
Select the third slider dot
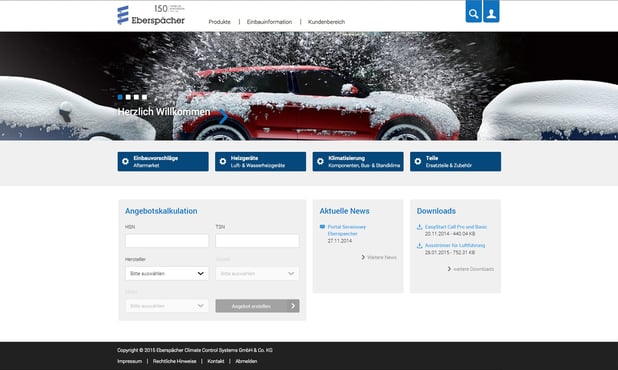pos(136,97)
